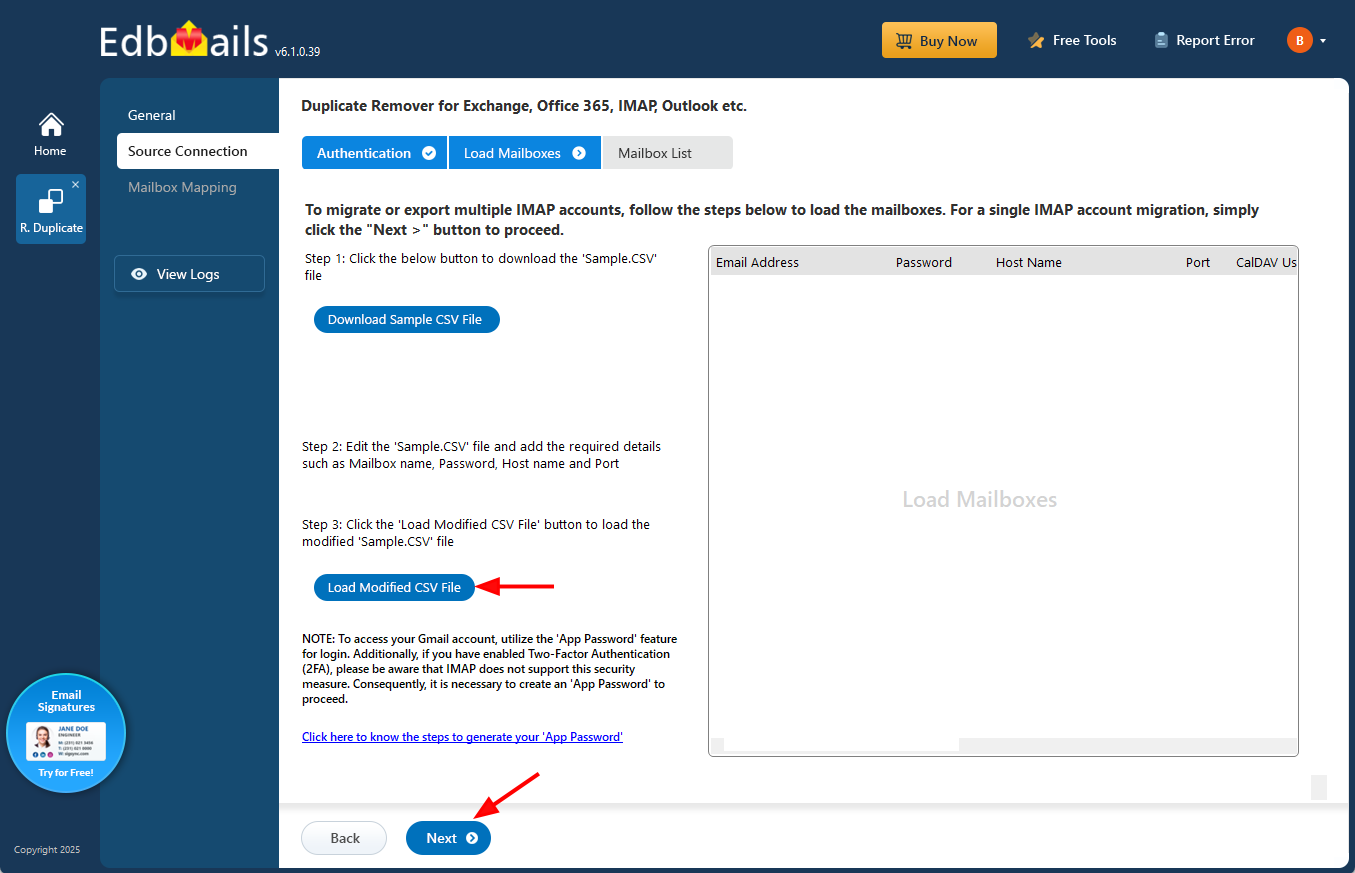The image size is (1355, 873).
Task: Click the checkmark on the Authentication step
Action: point(430,152)
